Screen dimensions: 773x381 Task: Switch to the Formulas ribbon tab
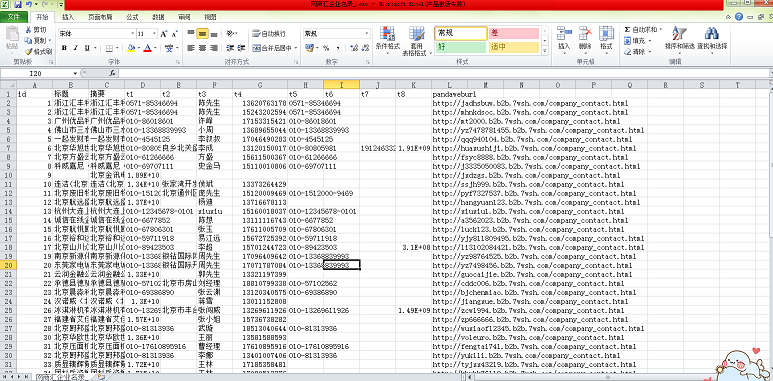coord(132,17)
